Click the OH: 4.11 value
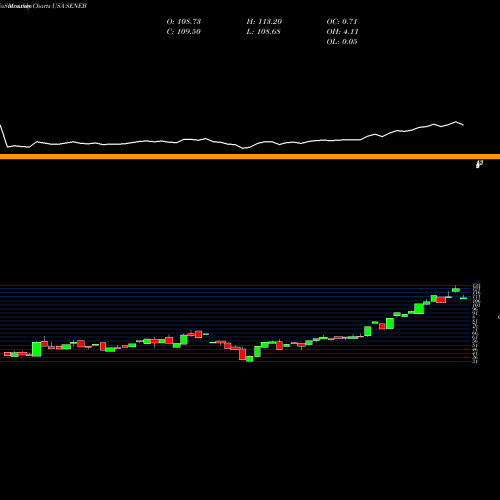The height and width of the screenshot is (500, 500). (342, 31)
